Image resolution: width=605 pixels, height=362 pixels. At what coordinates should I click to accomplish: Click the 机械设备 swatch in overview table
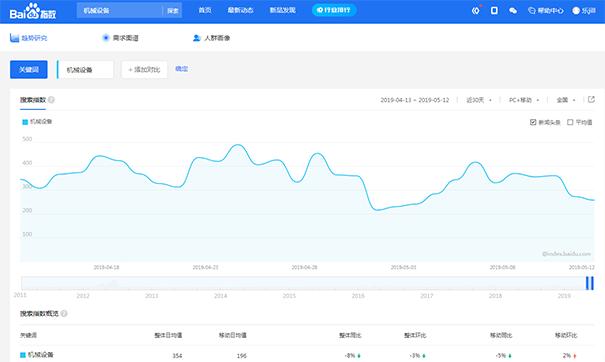pos(23,355)
